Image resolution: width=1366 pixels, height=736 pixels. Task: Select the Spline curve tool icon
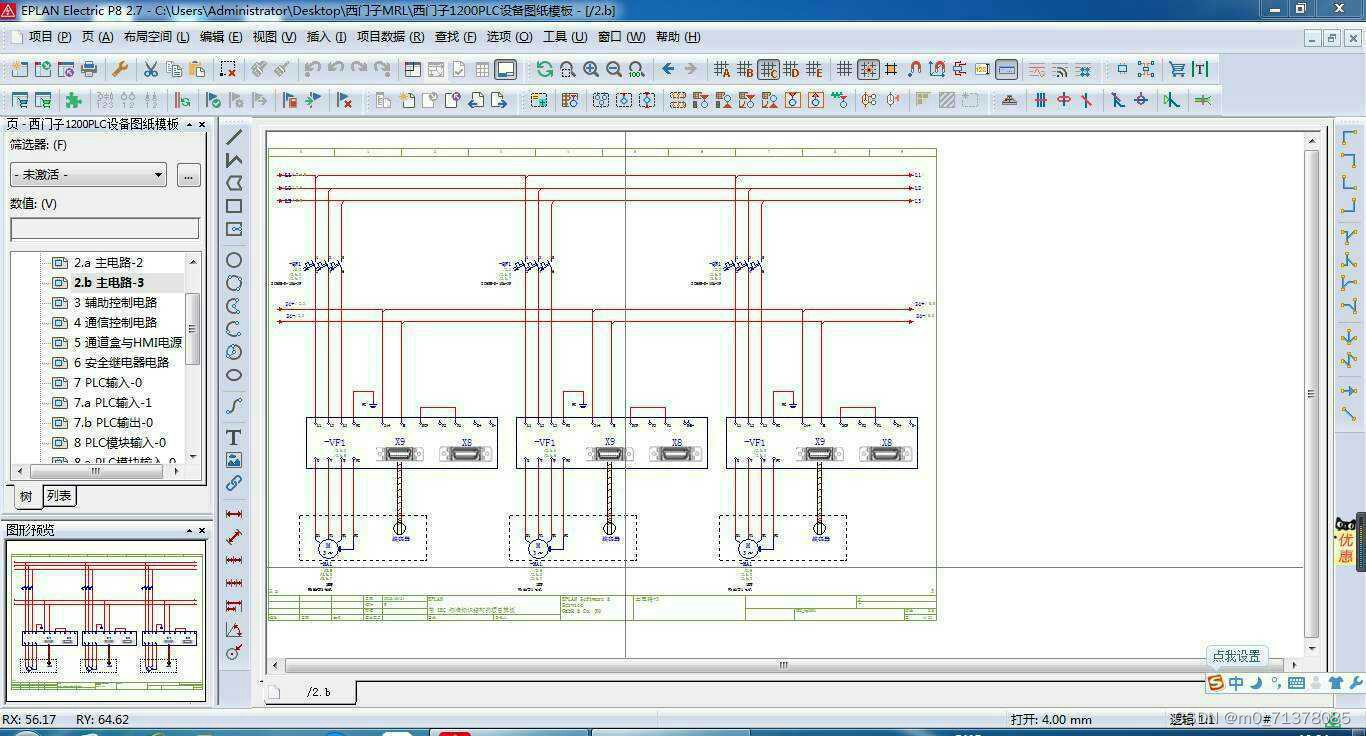[x=234, y=406]
